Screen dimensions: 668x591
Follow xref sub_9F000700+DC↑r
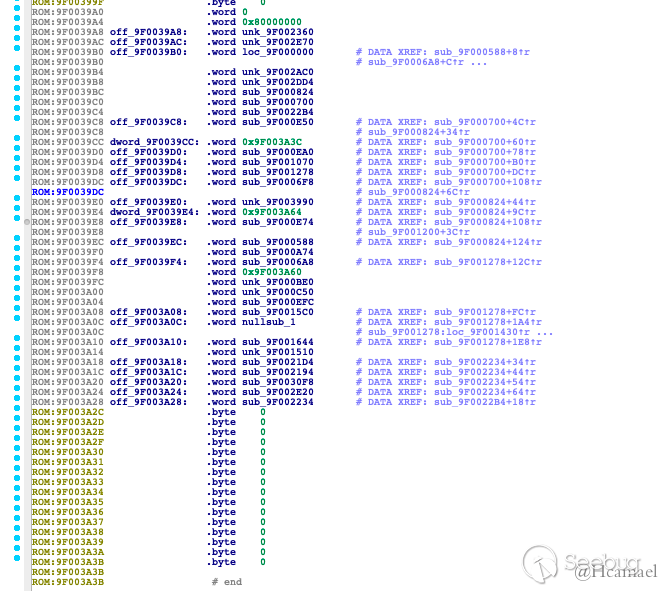tap(485, 172)
